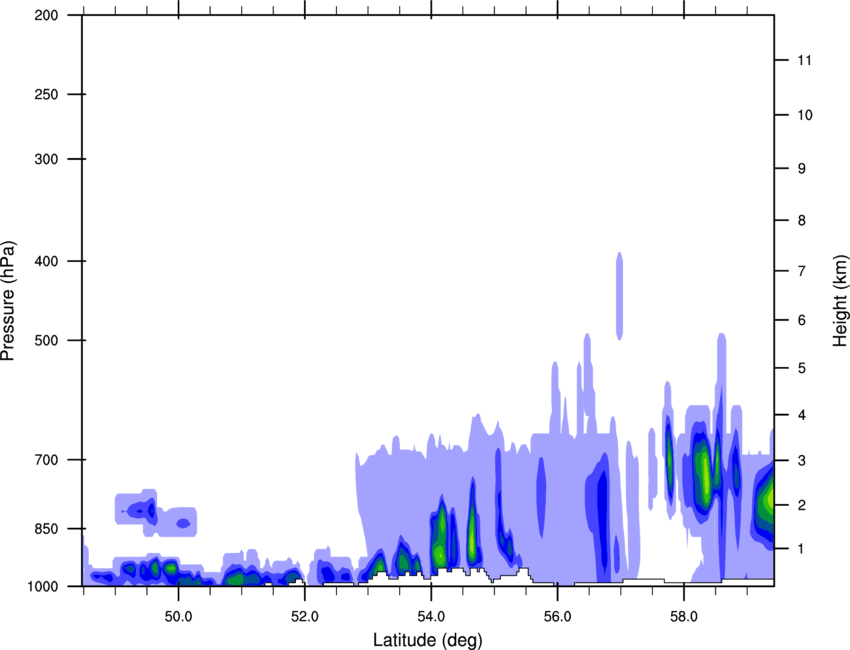This screenshot has height=650, width=850.
Task: Pick the 3 km height label
Action: pyautogui.click(x=801, y=461)
